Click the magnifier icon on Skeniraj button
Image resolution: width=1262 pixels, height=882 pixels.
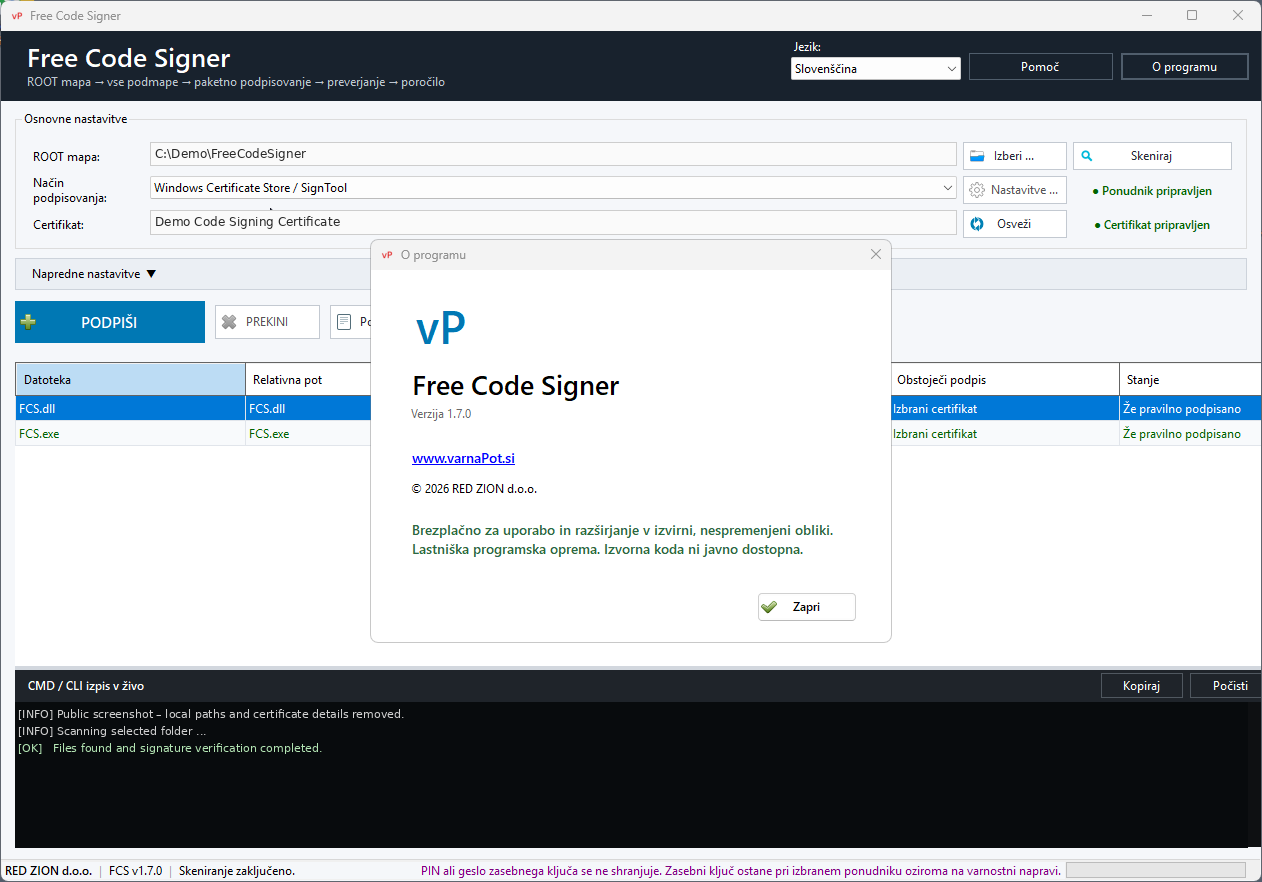coord(1087,156)
